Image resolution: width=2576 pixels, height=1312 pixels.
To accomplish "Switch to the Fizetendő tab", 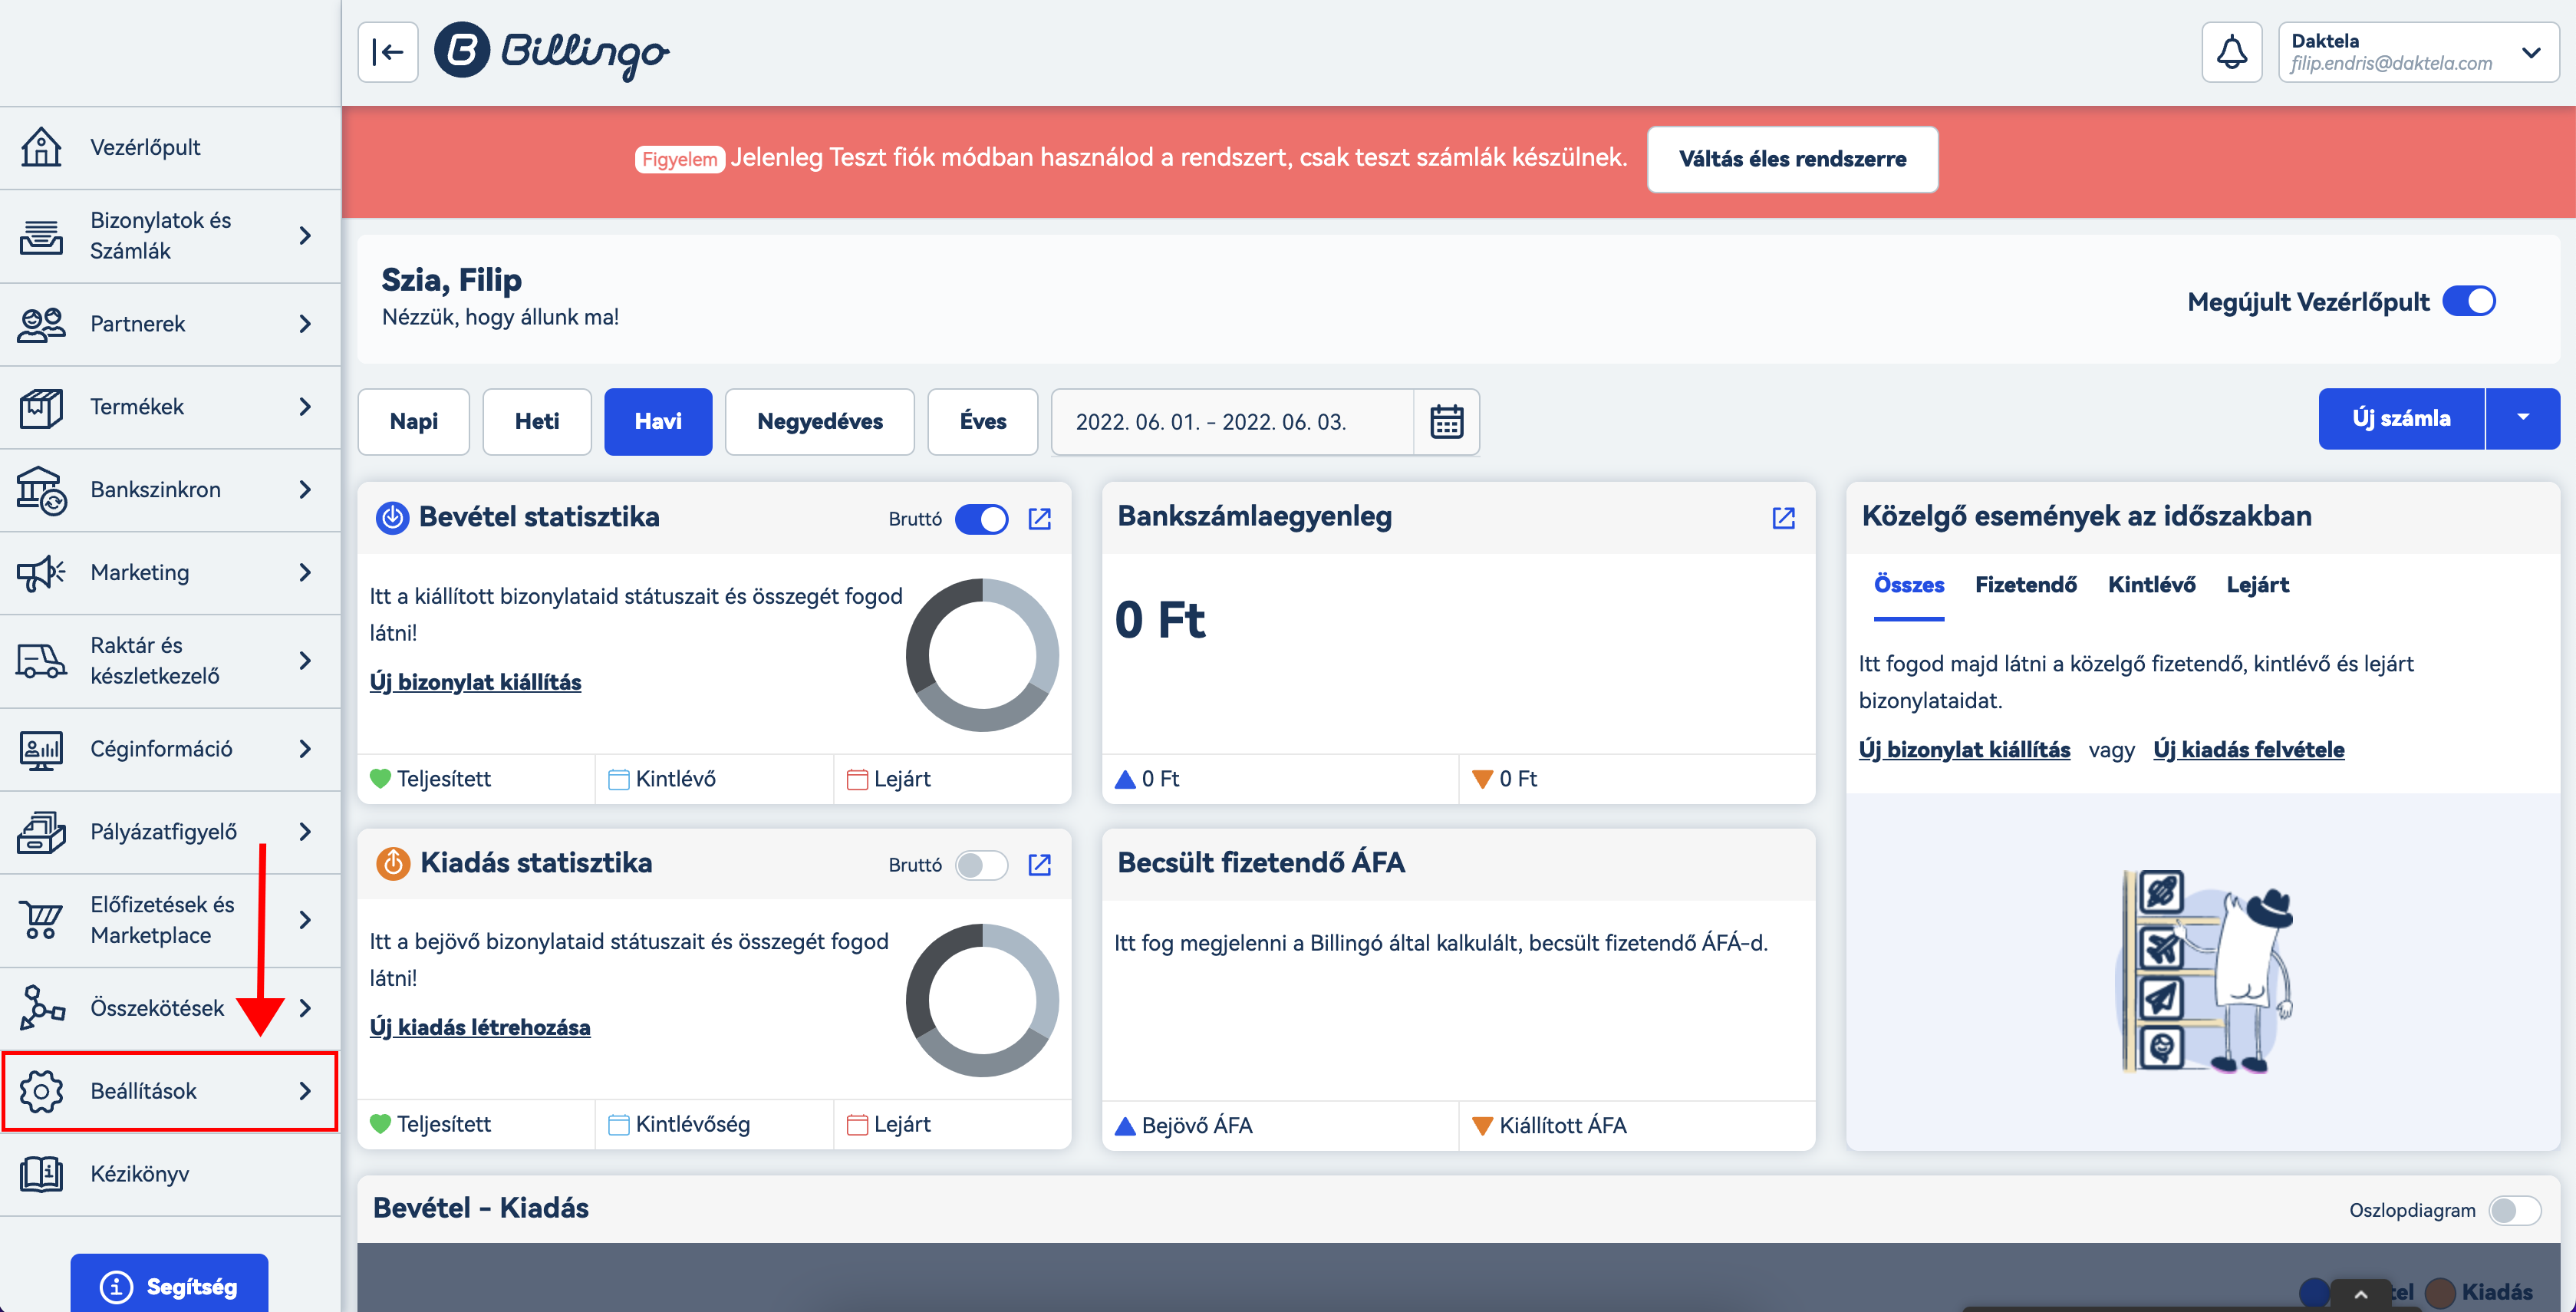I will pos(2025,584).
